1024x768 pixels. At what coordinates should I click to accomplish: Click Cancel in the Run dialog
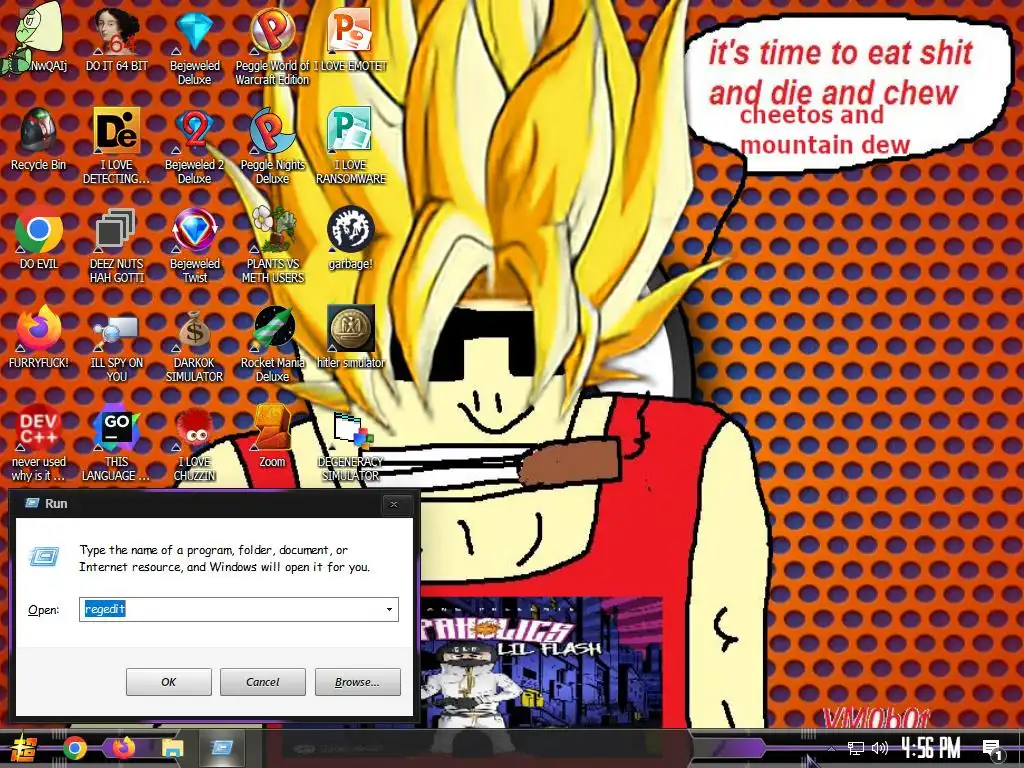tap(263, 682)
